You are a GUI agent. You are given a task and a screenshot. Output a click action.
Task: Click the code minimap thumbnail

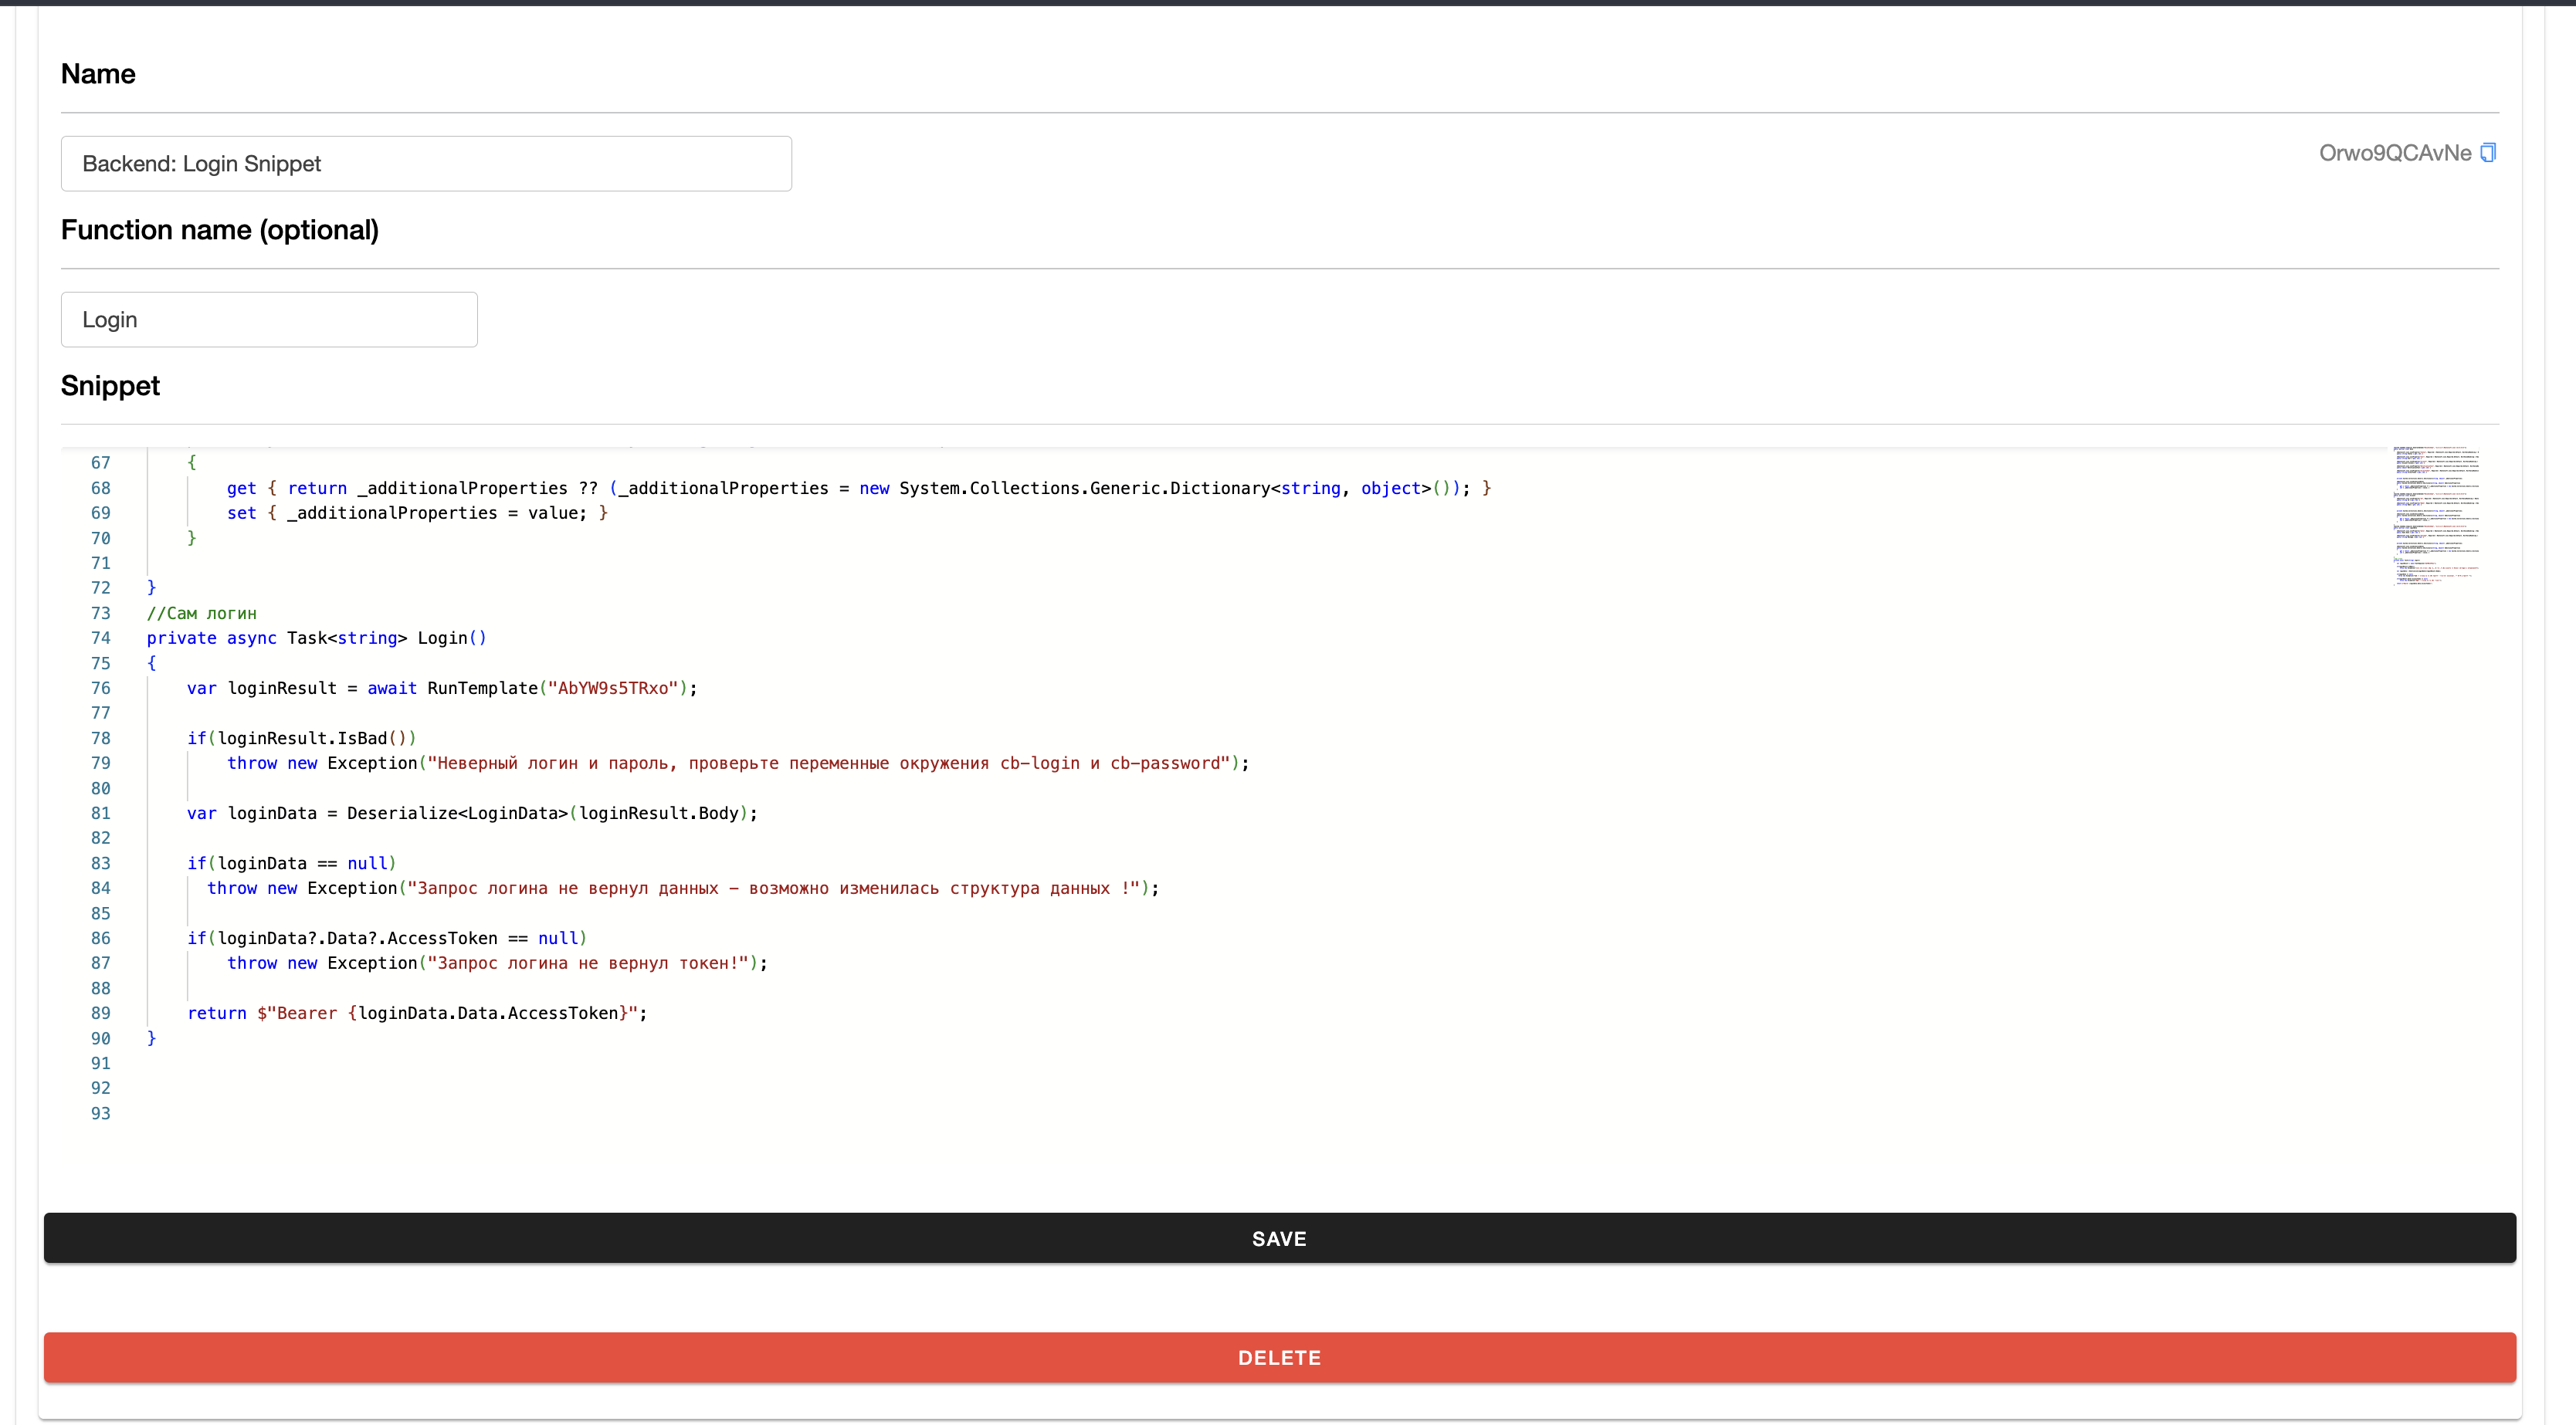2436,515
